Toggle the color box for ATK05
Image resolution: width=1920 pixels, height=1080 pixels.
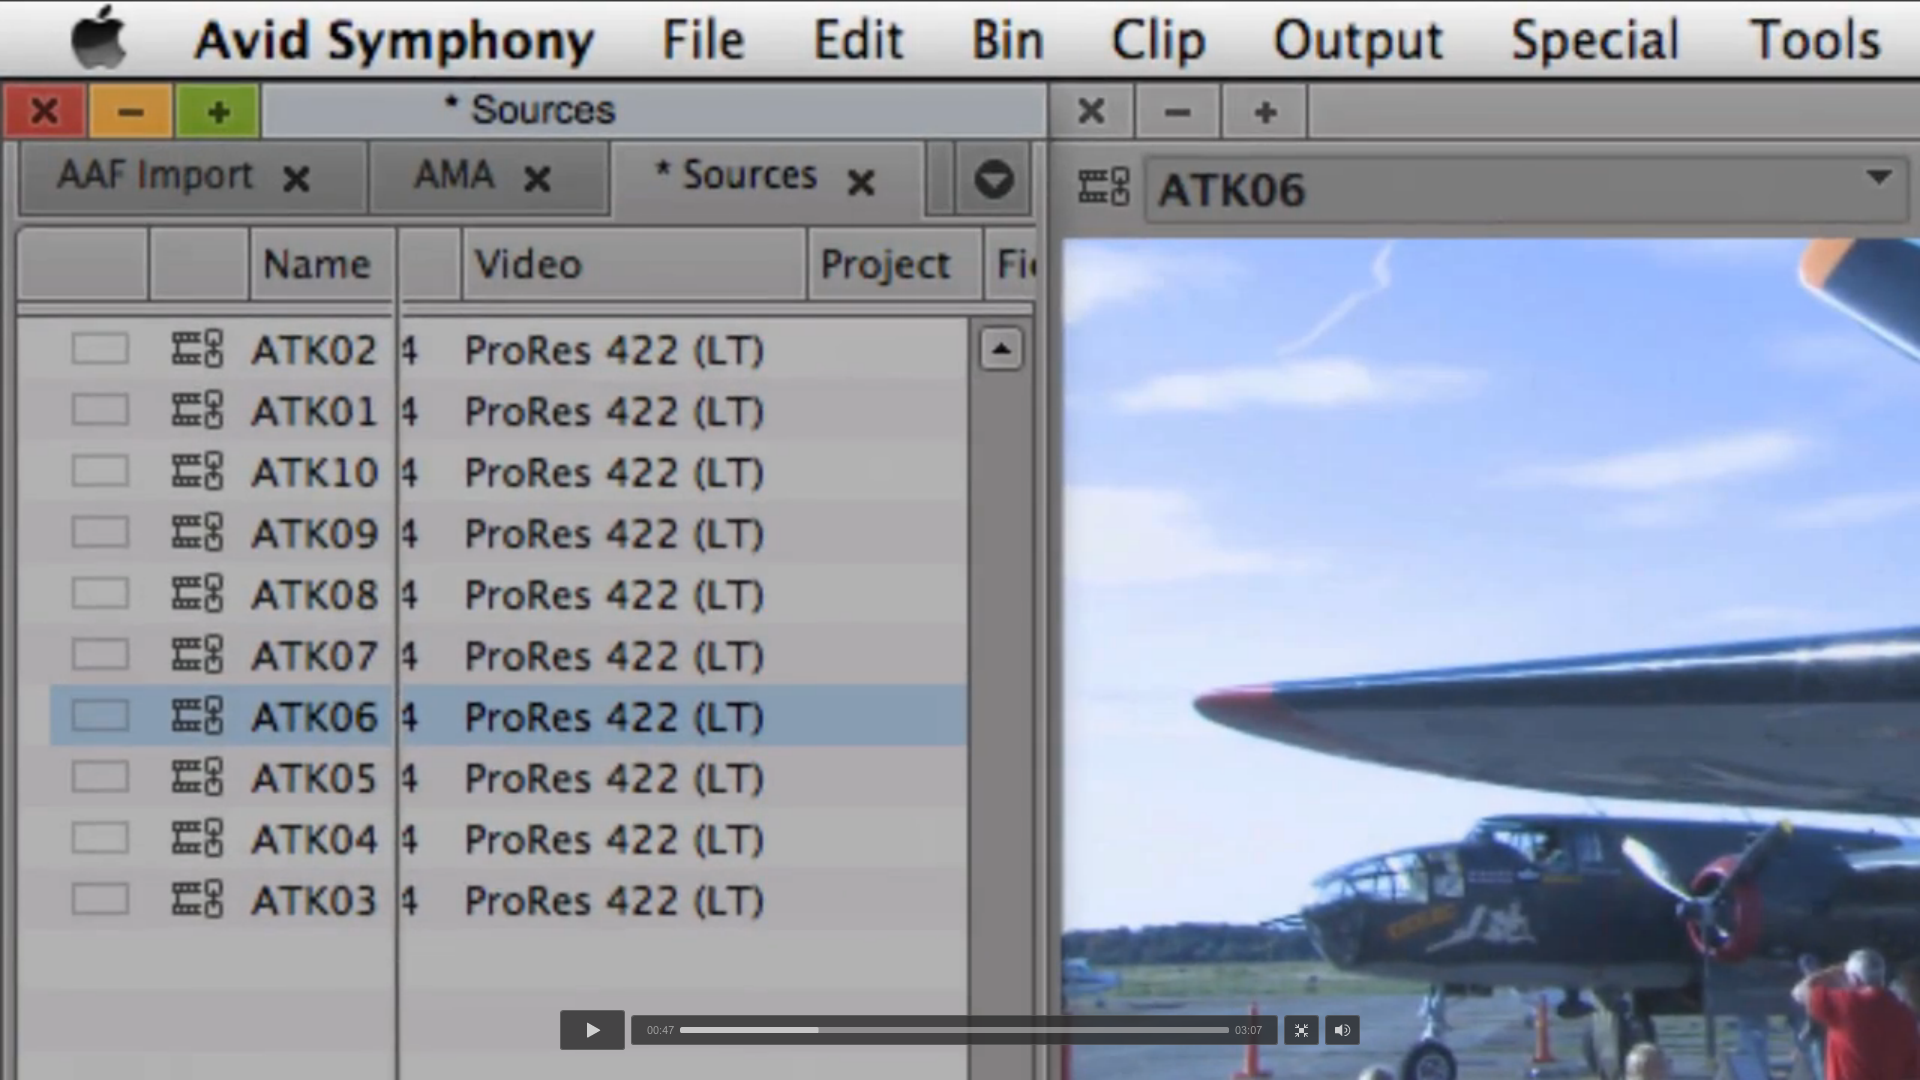pyautogui.click(x=100, y=777)
